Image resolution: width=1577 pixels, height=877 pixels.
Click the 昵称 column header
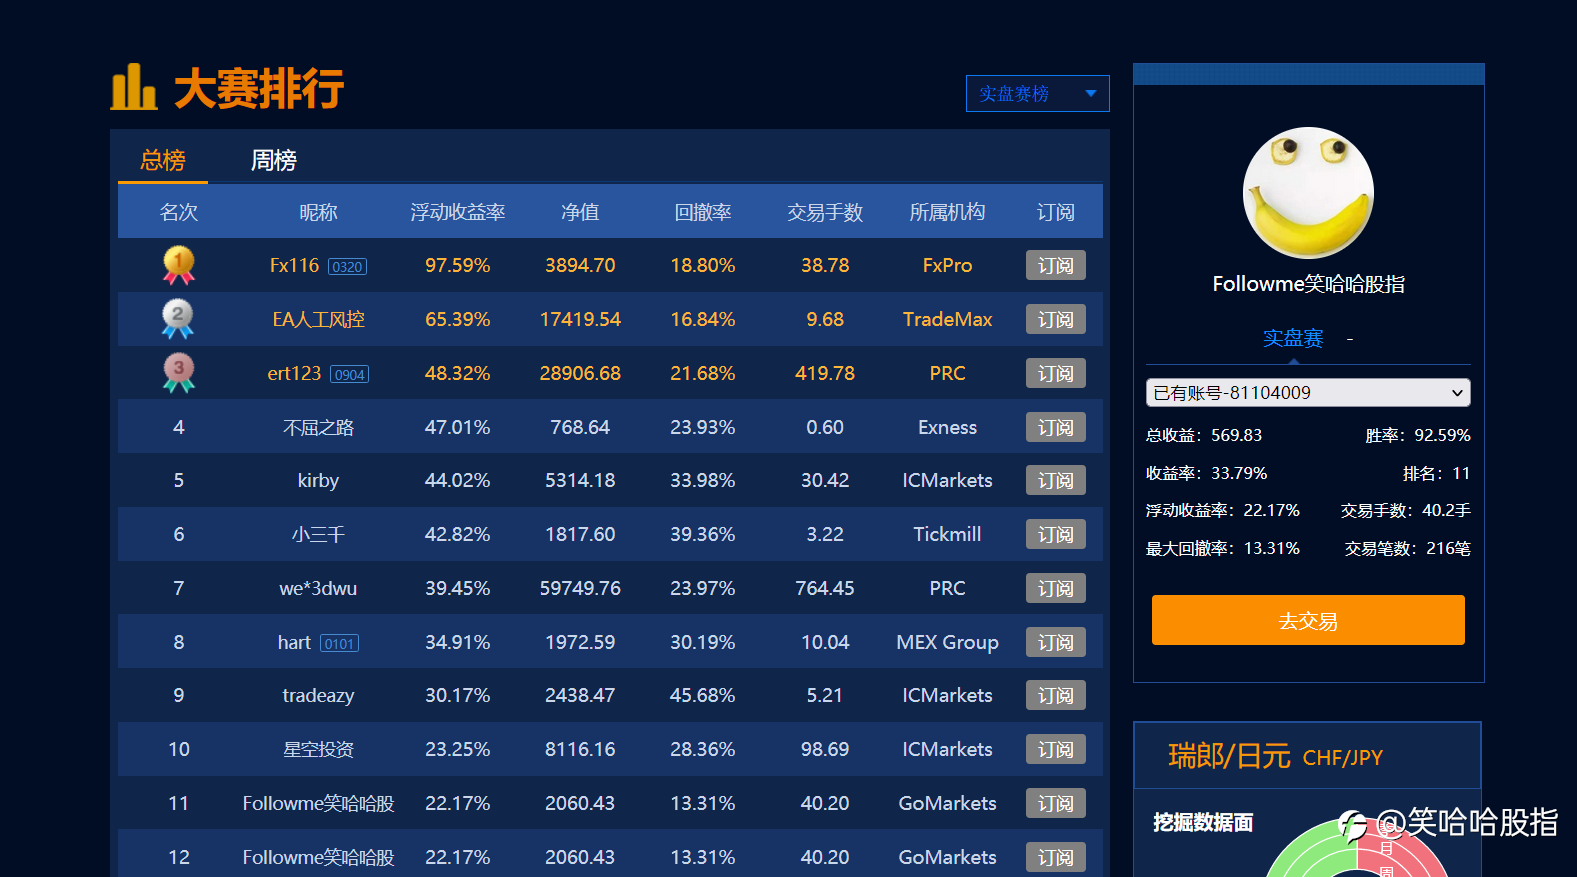318,212
